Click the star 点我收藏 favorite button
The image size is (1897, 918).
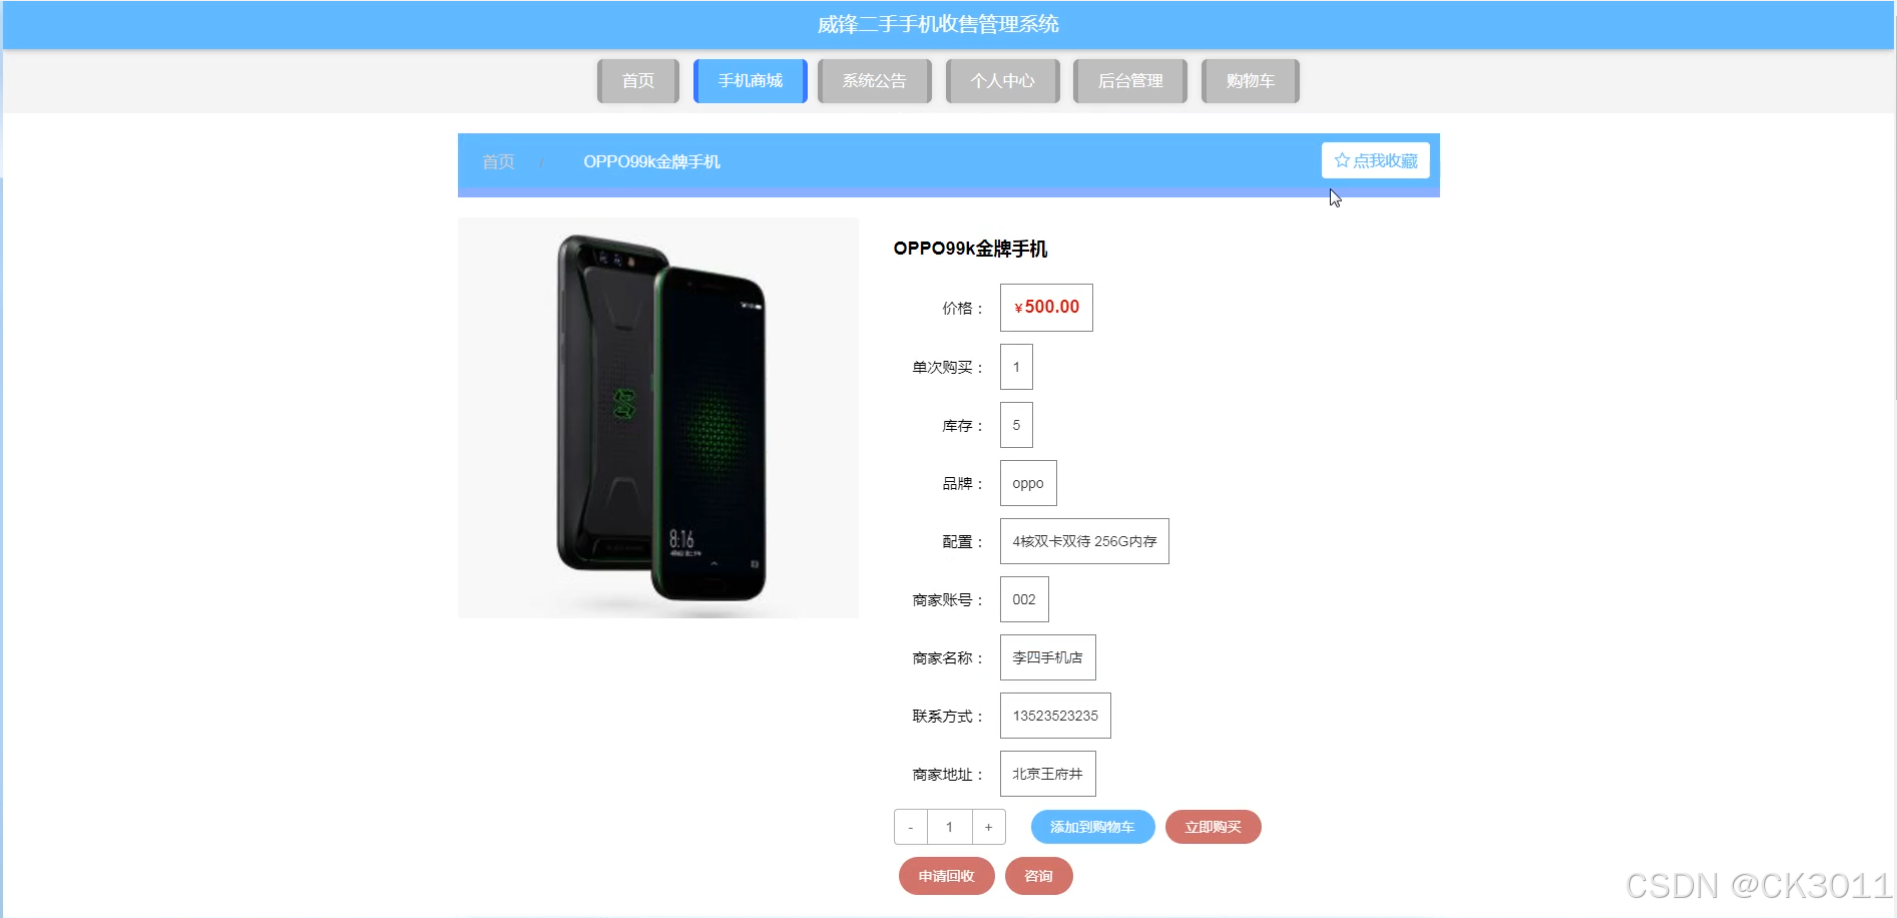1375,161
